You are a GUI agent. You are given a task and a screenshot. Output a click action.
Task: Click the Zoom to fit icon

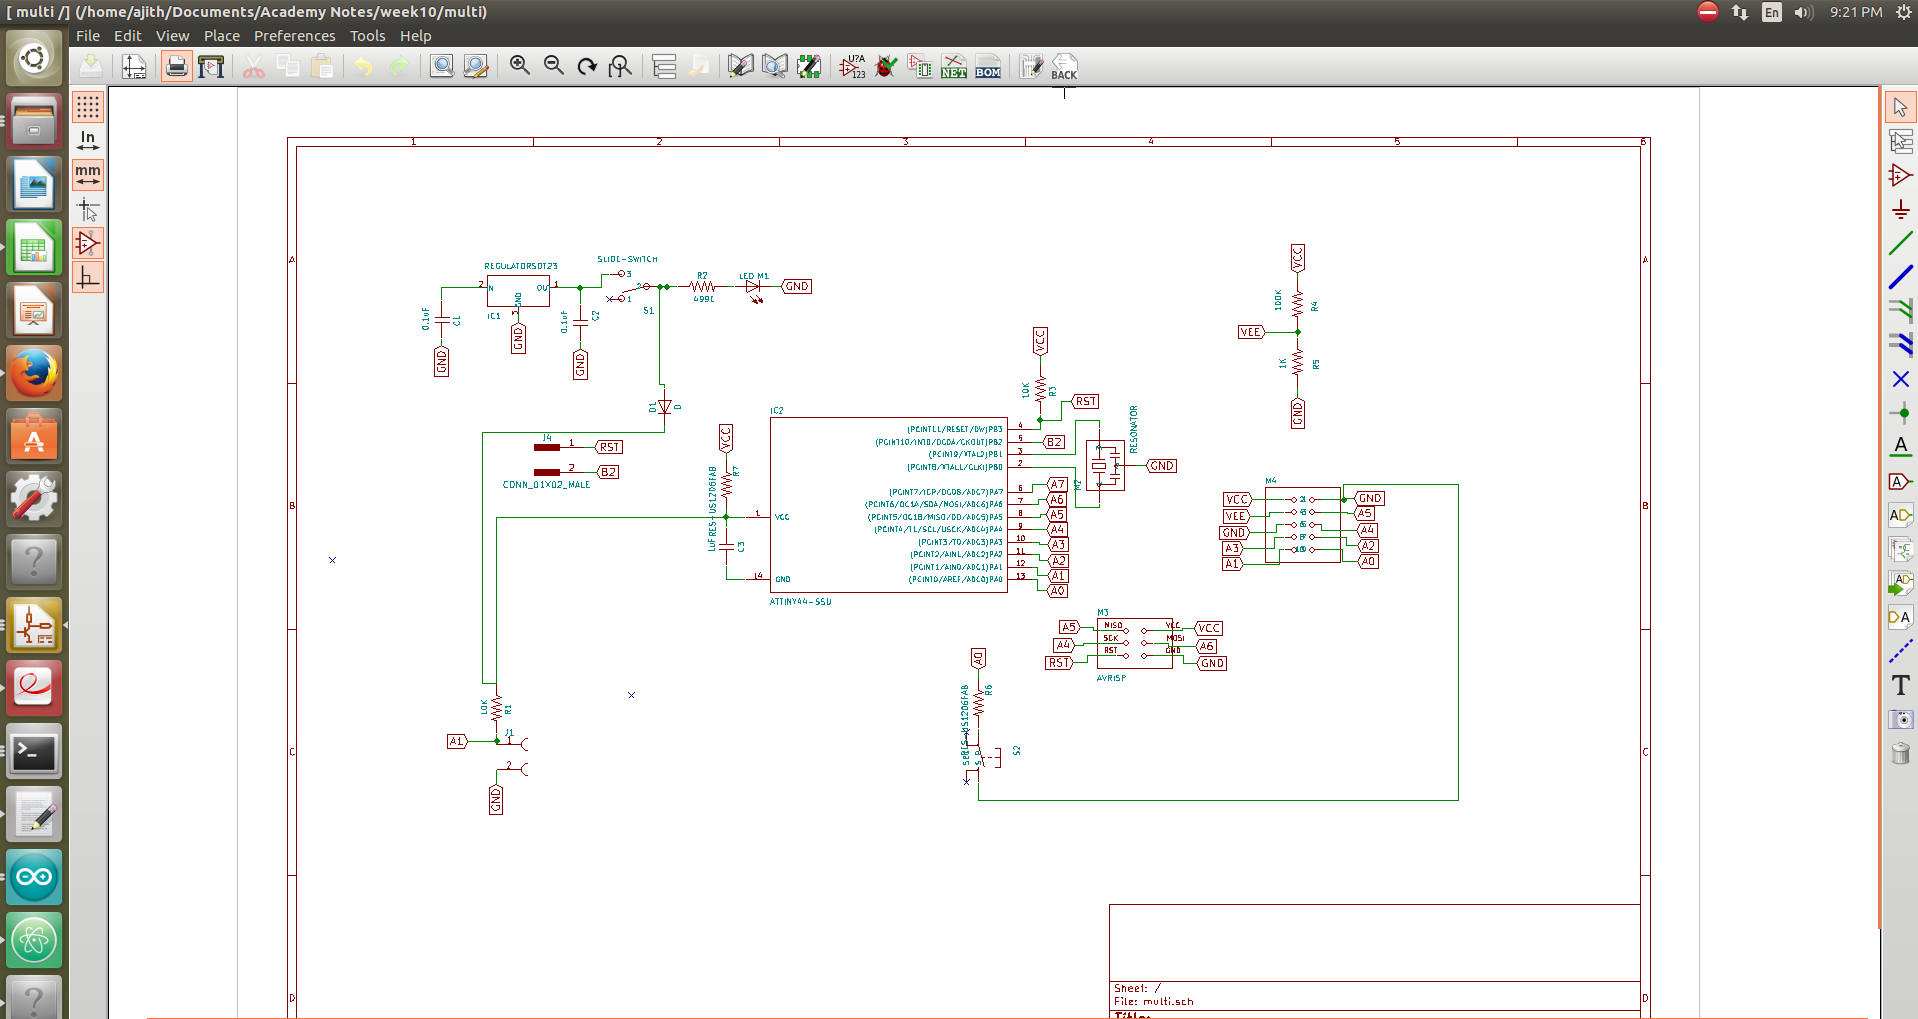621,66
